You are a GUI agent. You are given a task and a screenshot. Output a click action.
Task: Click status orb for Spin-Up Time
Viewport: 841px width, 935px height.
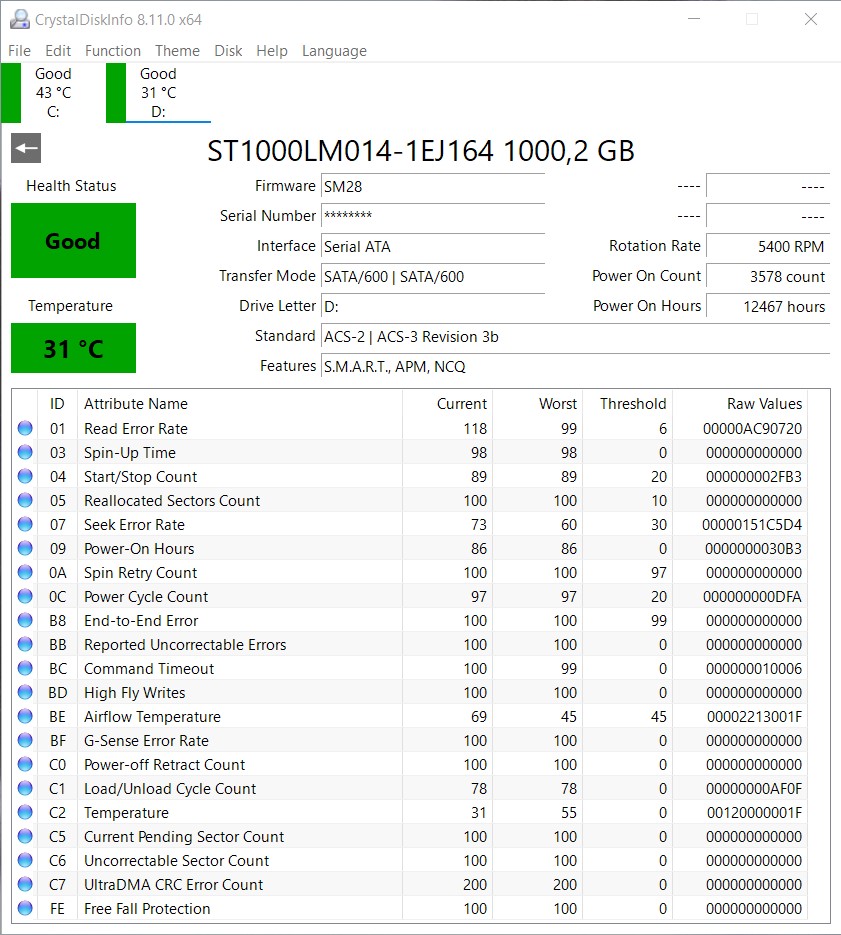[25, 452]
